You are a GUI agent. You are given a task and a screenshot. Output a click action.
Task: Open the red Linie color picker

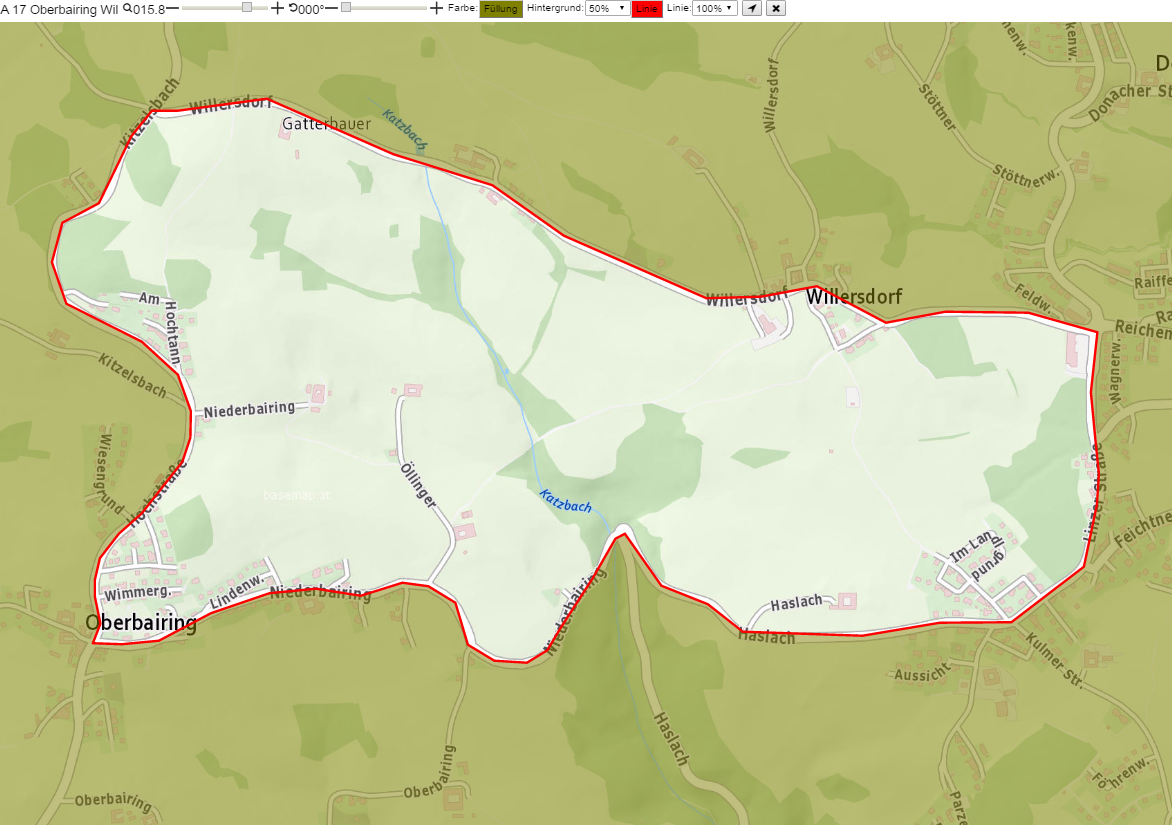click(x=647, y=9)
